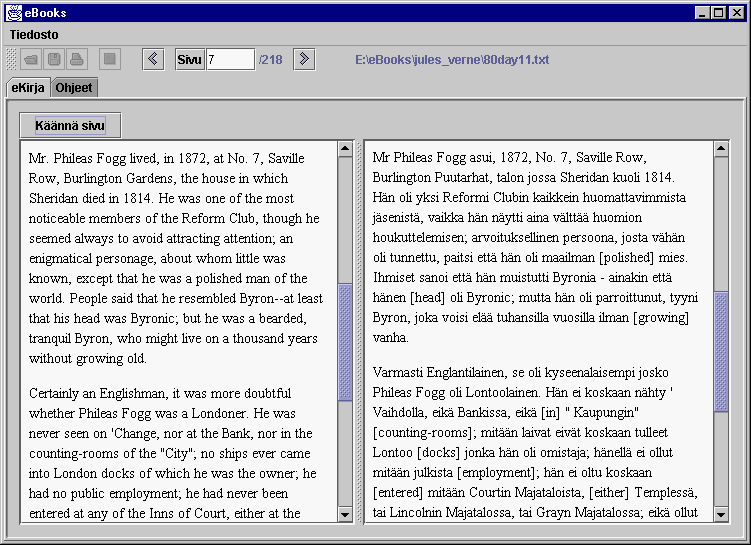
Task: Click "Certainly an Englishman" paragraph start
Action: pyautogui.click(x=97, y=394)
